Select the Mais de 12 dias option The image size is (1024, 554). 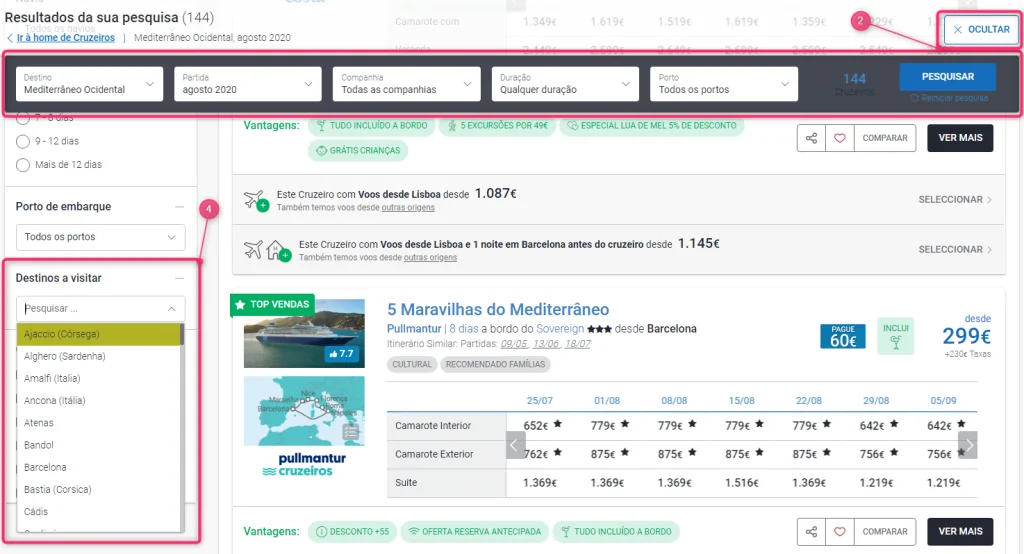(23, 164)
